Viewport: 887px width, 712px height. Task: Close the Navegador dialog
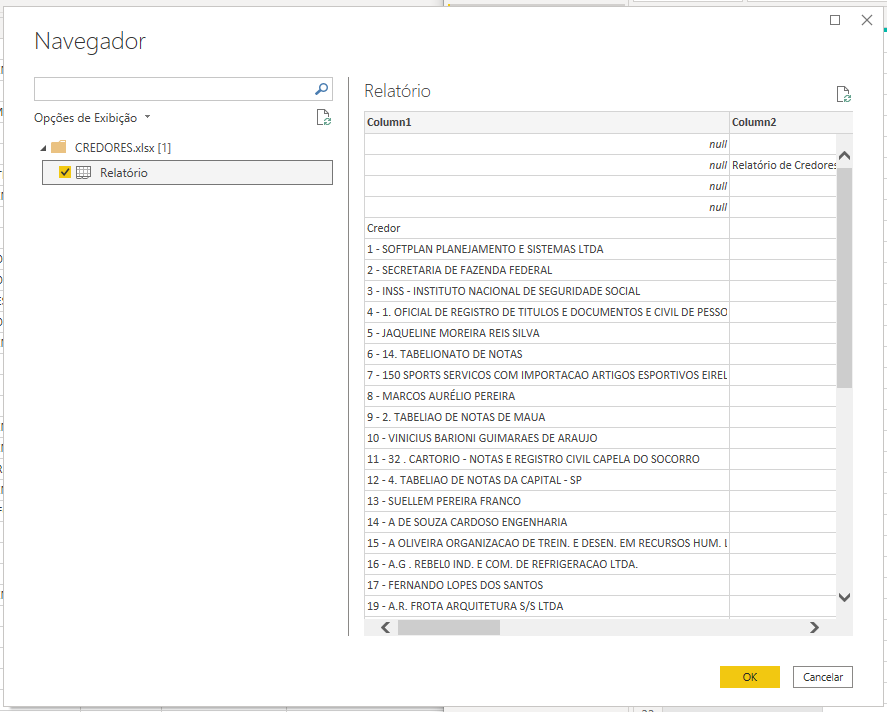point(867,20)
